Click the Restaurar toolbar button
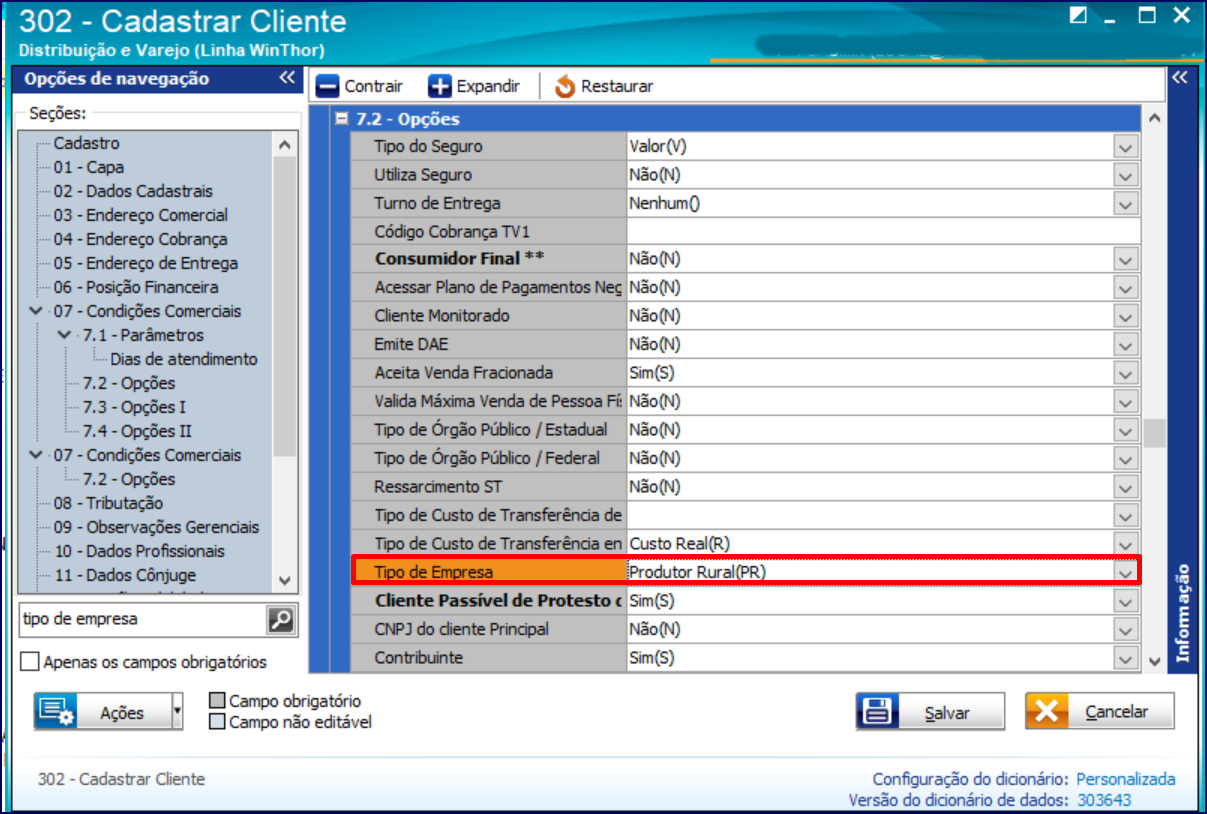This screenshot has width=1207, height=814. pos(604,87)
